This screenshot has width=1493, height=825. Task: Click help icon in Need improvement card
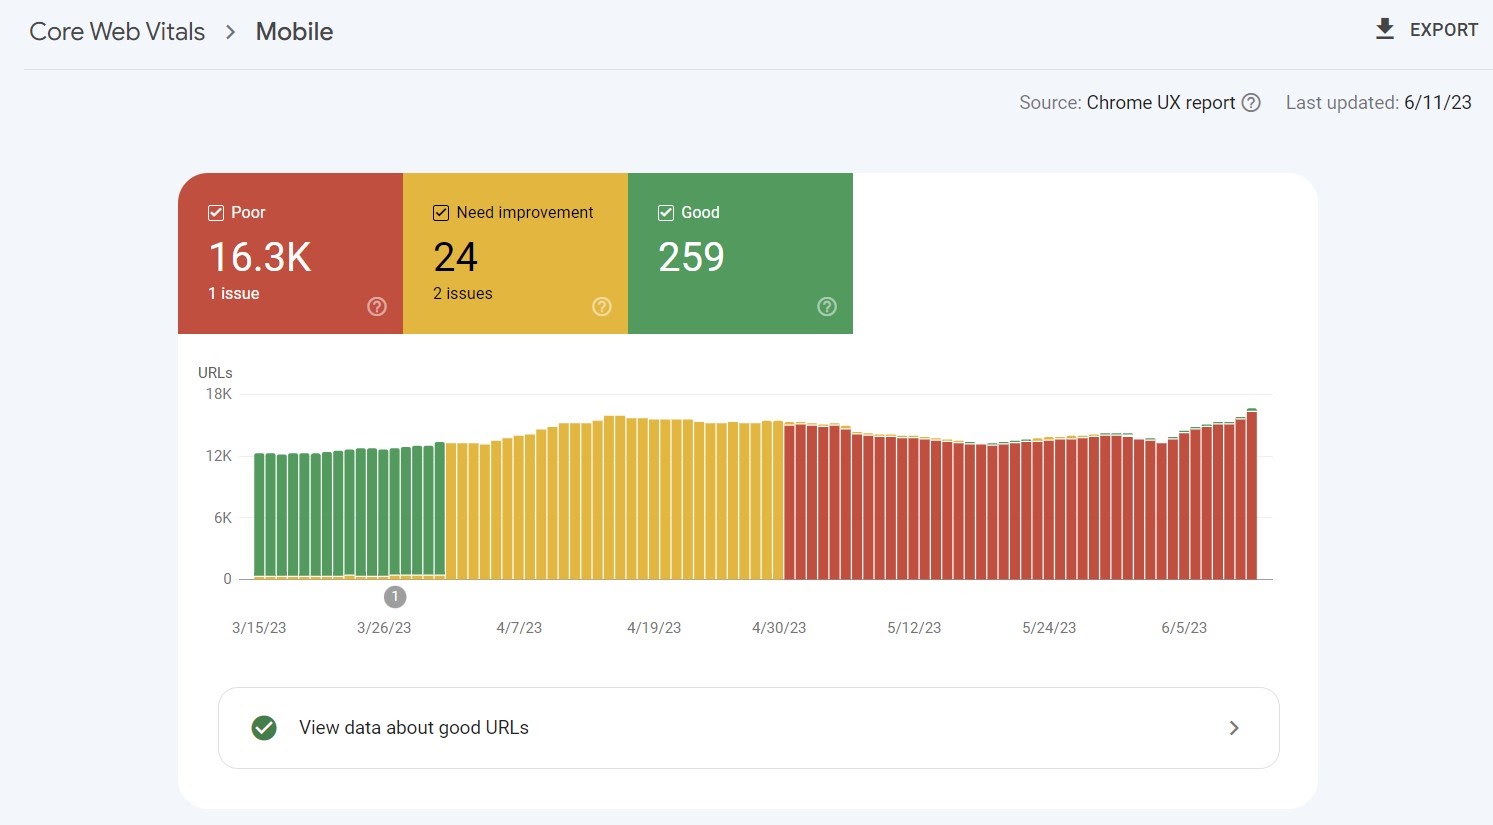[x=602, y=307]
